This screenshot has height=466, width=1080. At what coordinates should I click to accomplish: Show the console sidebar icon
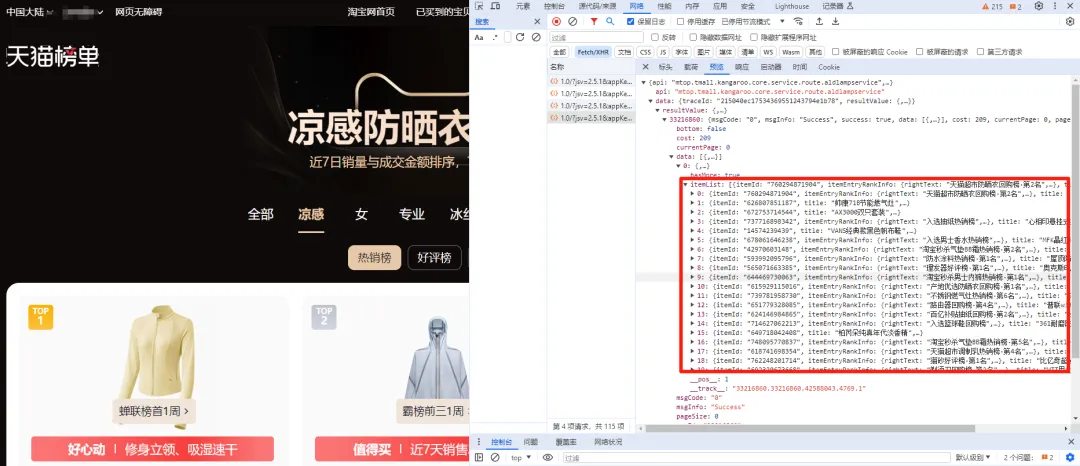(x=479, y=457)
